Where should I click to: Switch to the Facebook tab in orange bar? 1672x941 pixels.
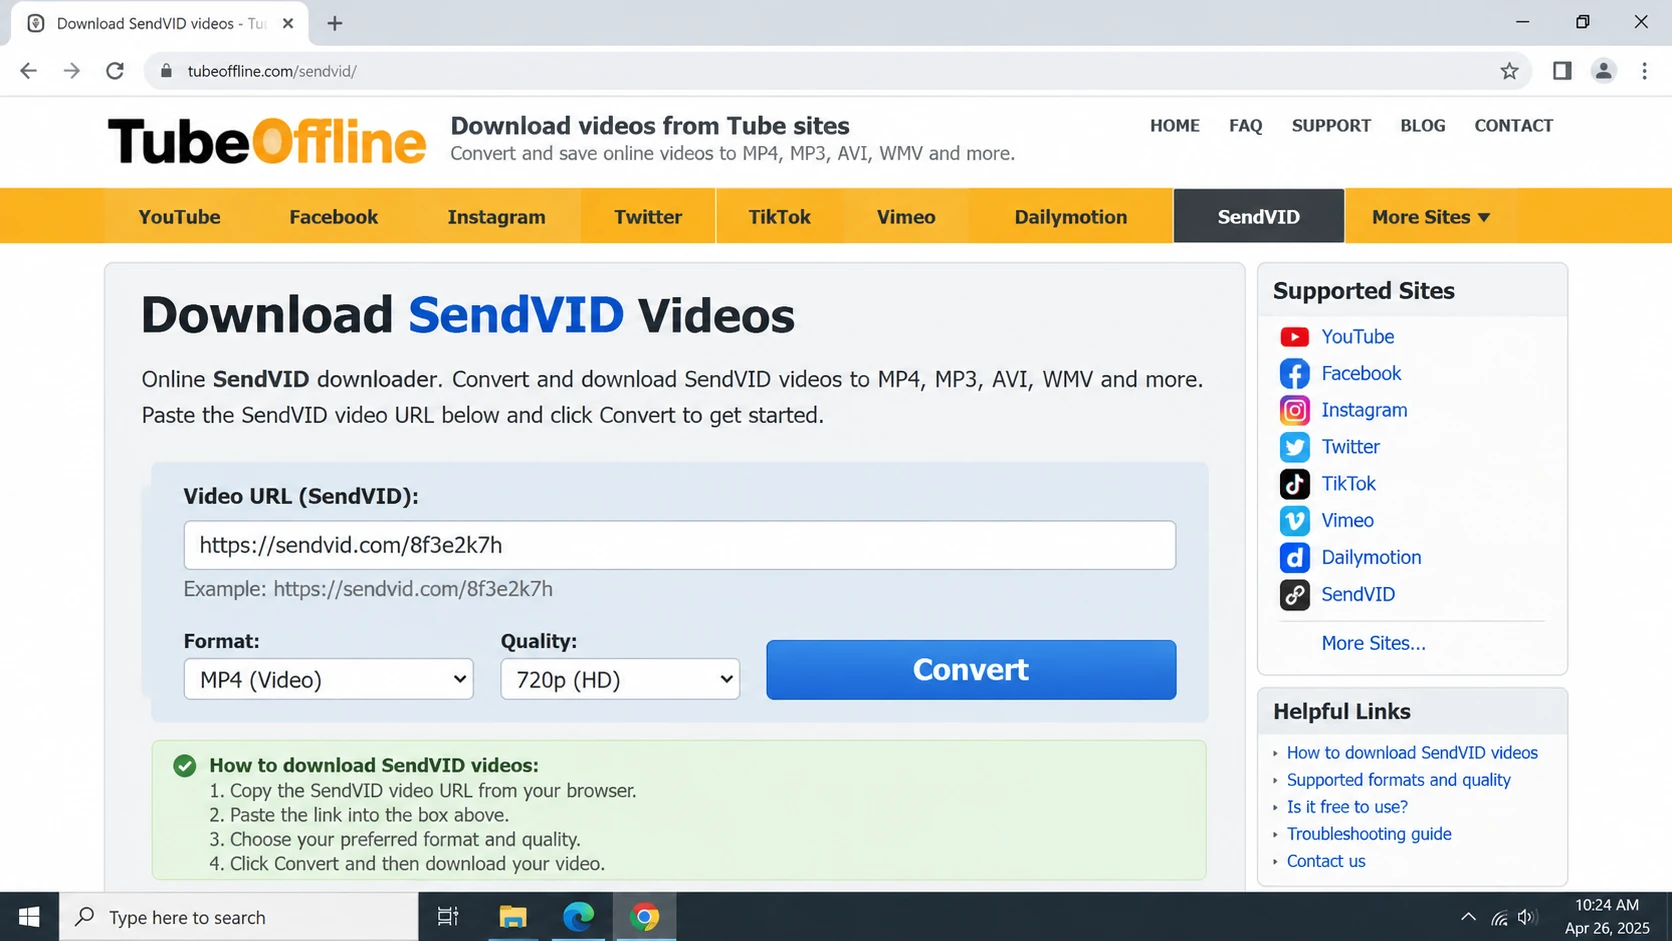point(333,217)
